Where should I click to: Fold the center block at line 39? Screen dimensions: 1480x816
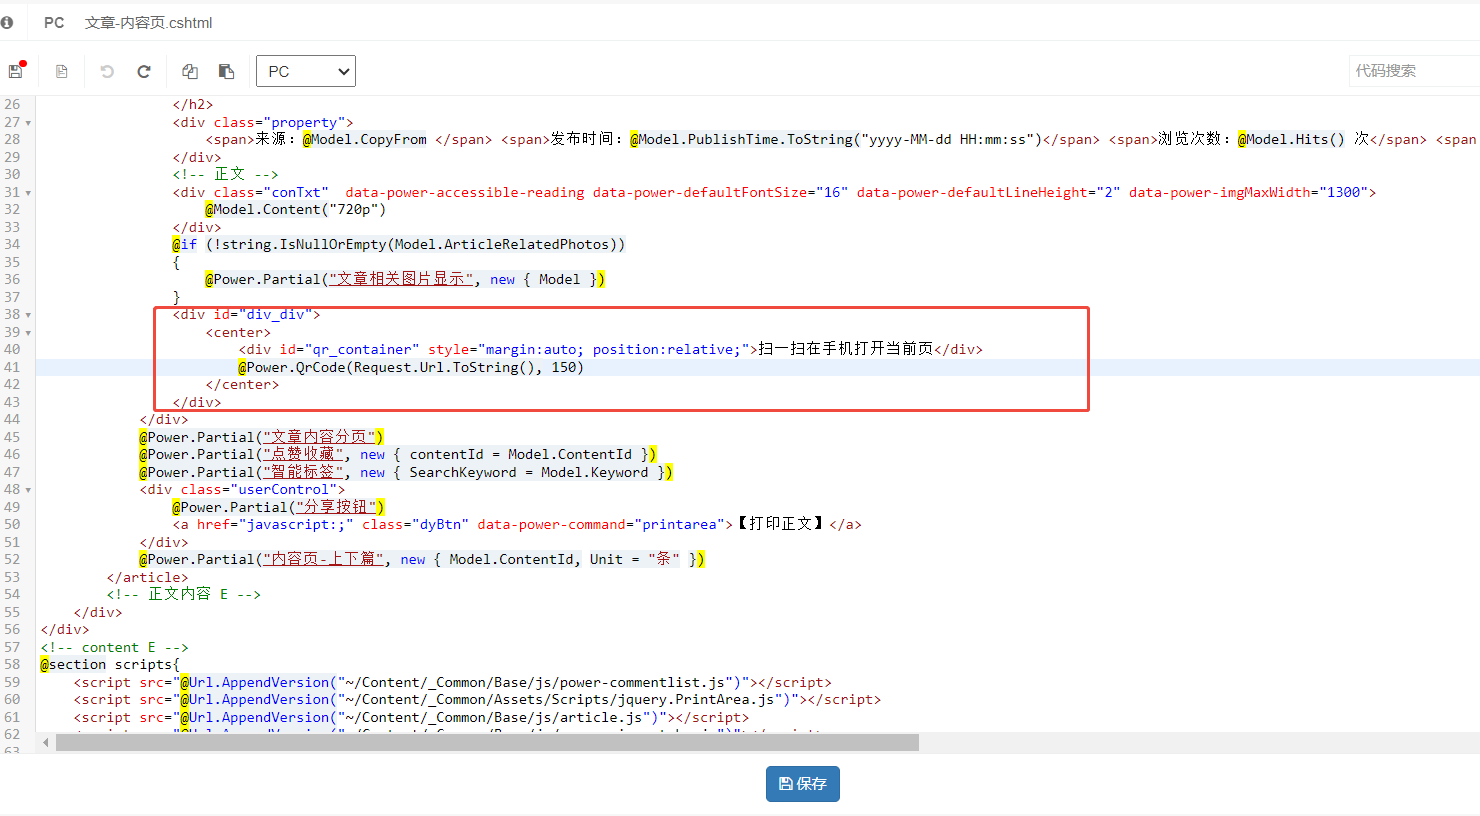tap(28, 333)
